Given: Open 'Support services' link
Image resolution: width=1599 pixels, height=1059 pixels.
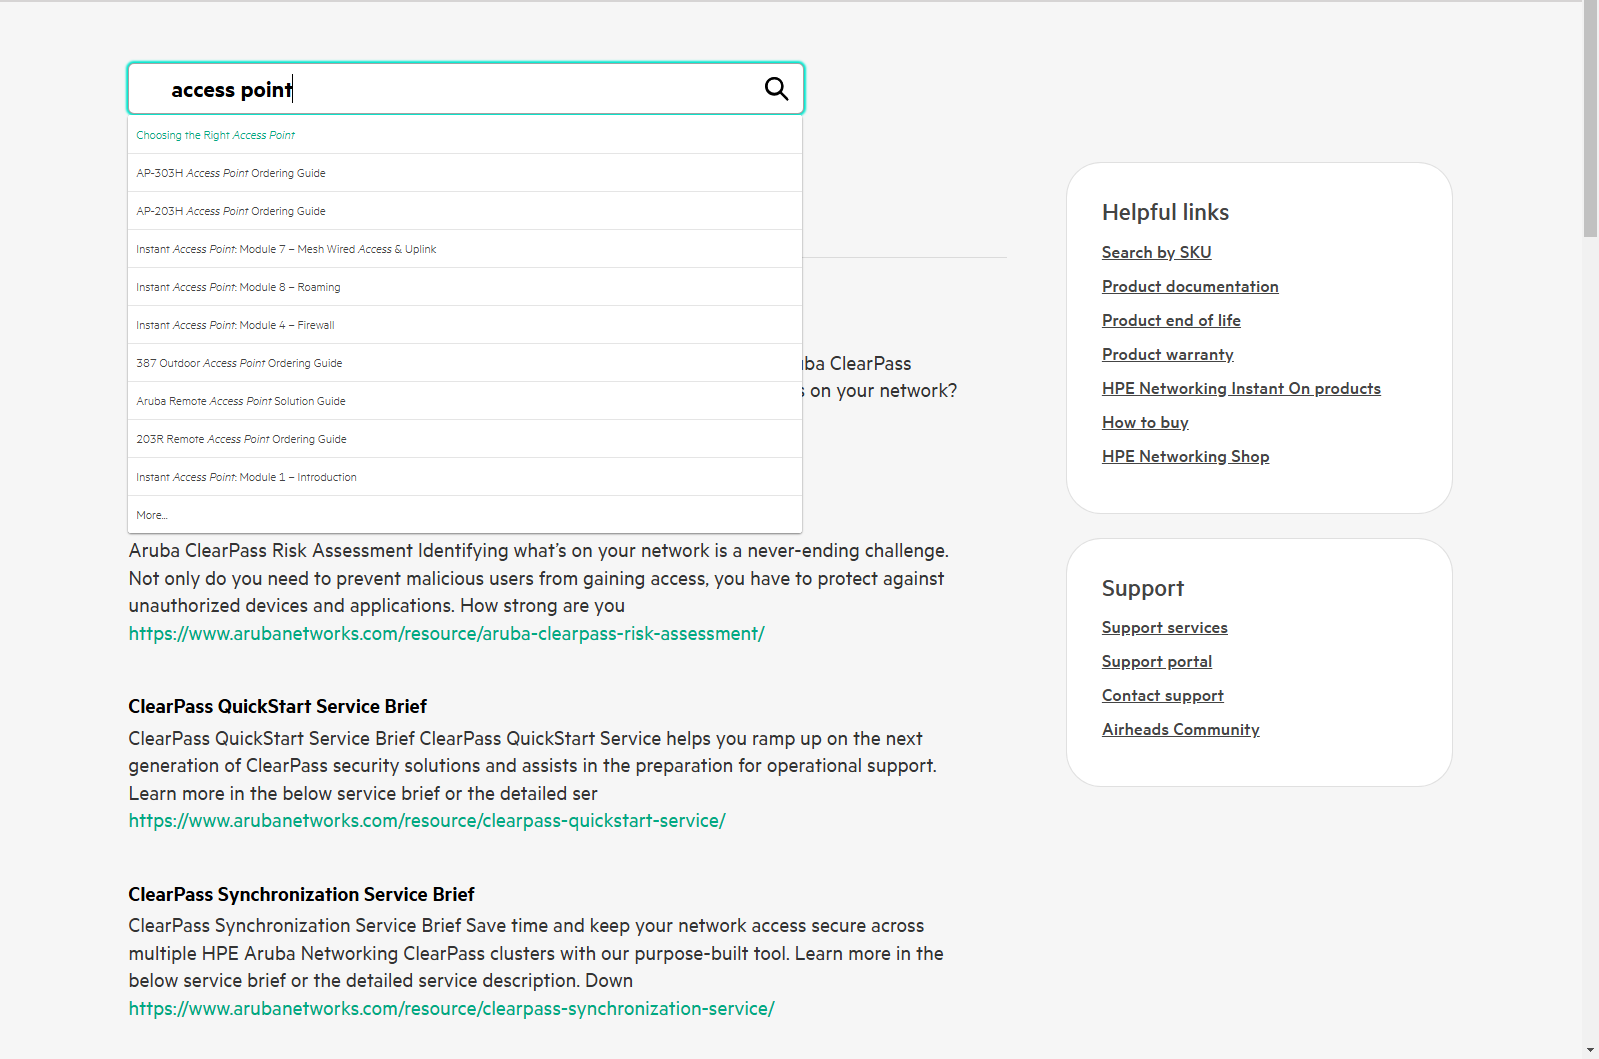Looking at the screenshot, I should [1164, 628].
